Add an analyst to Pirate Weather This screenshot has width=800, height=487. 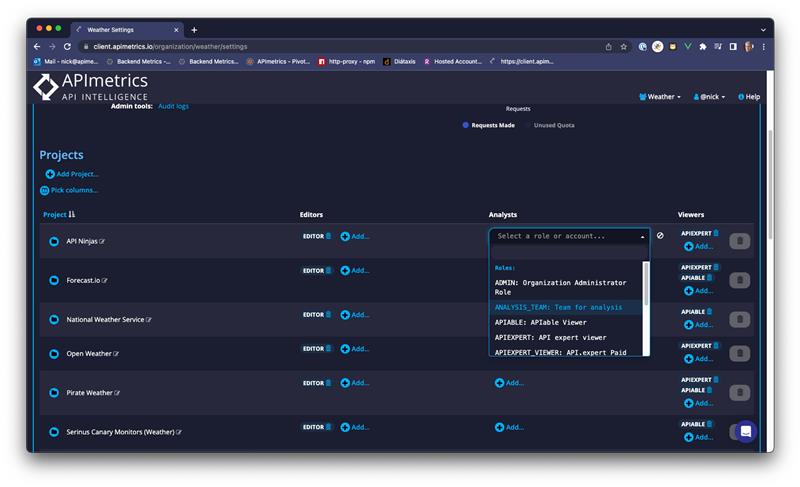(509, 382)
